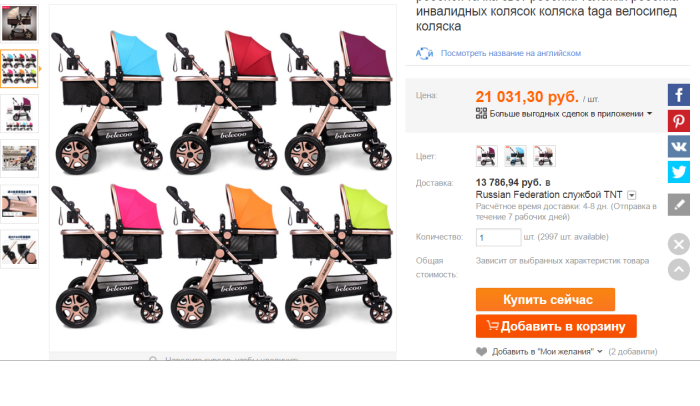
Task: Choose the purple stroller color option
Action: (x=487, y=156)
